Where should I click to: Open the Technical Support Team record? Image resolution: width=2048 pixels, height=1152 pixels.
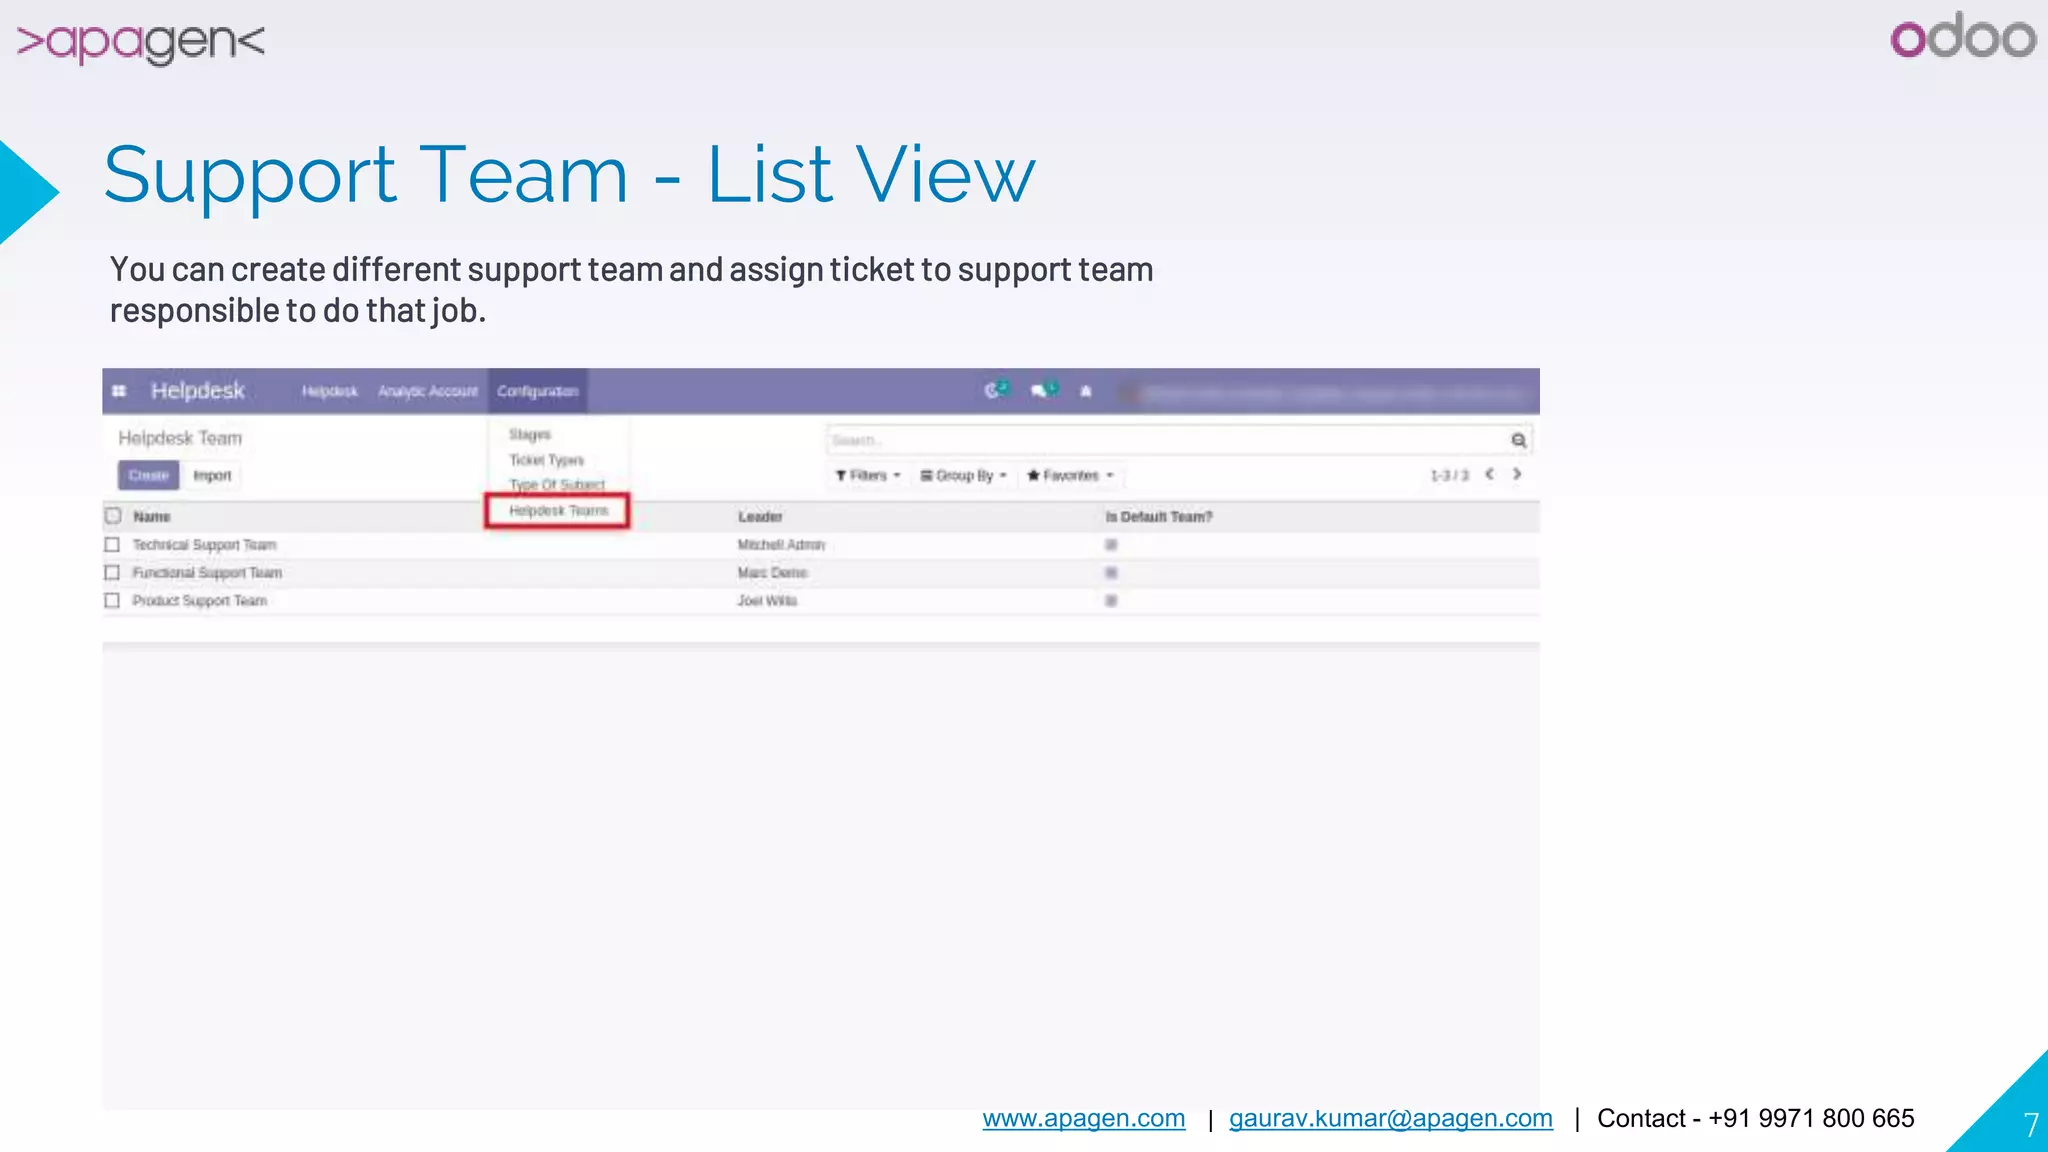tap(204, 545)
